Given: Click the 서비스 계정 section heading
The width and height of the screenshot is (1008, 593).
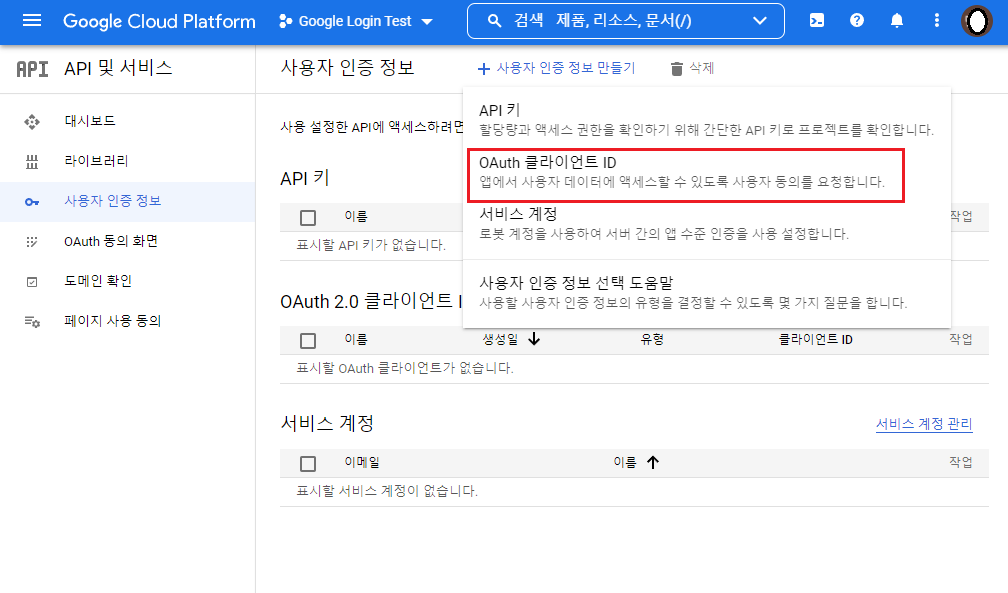Looking at the screenshot, I should (327, 423).
